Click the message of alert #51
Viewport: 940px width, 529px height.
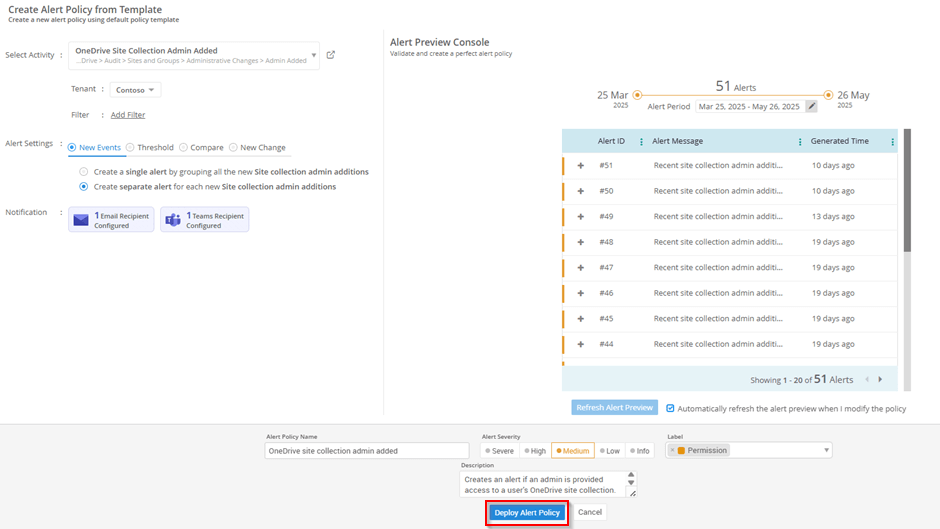coord(718,166)
